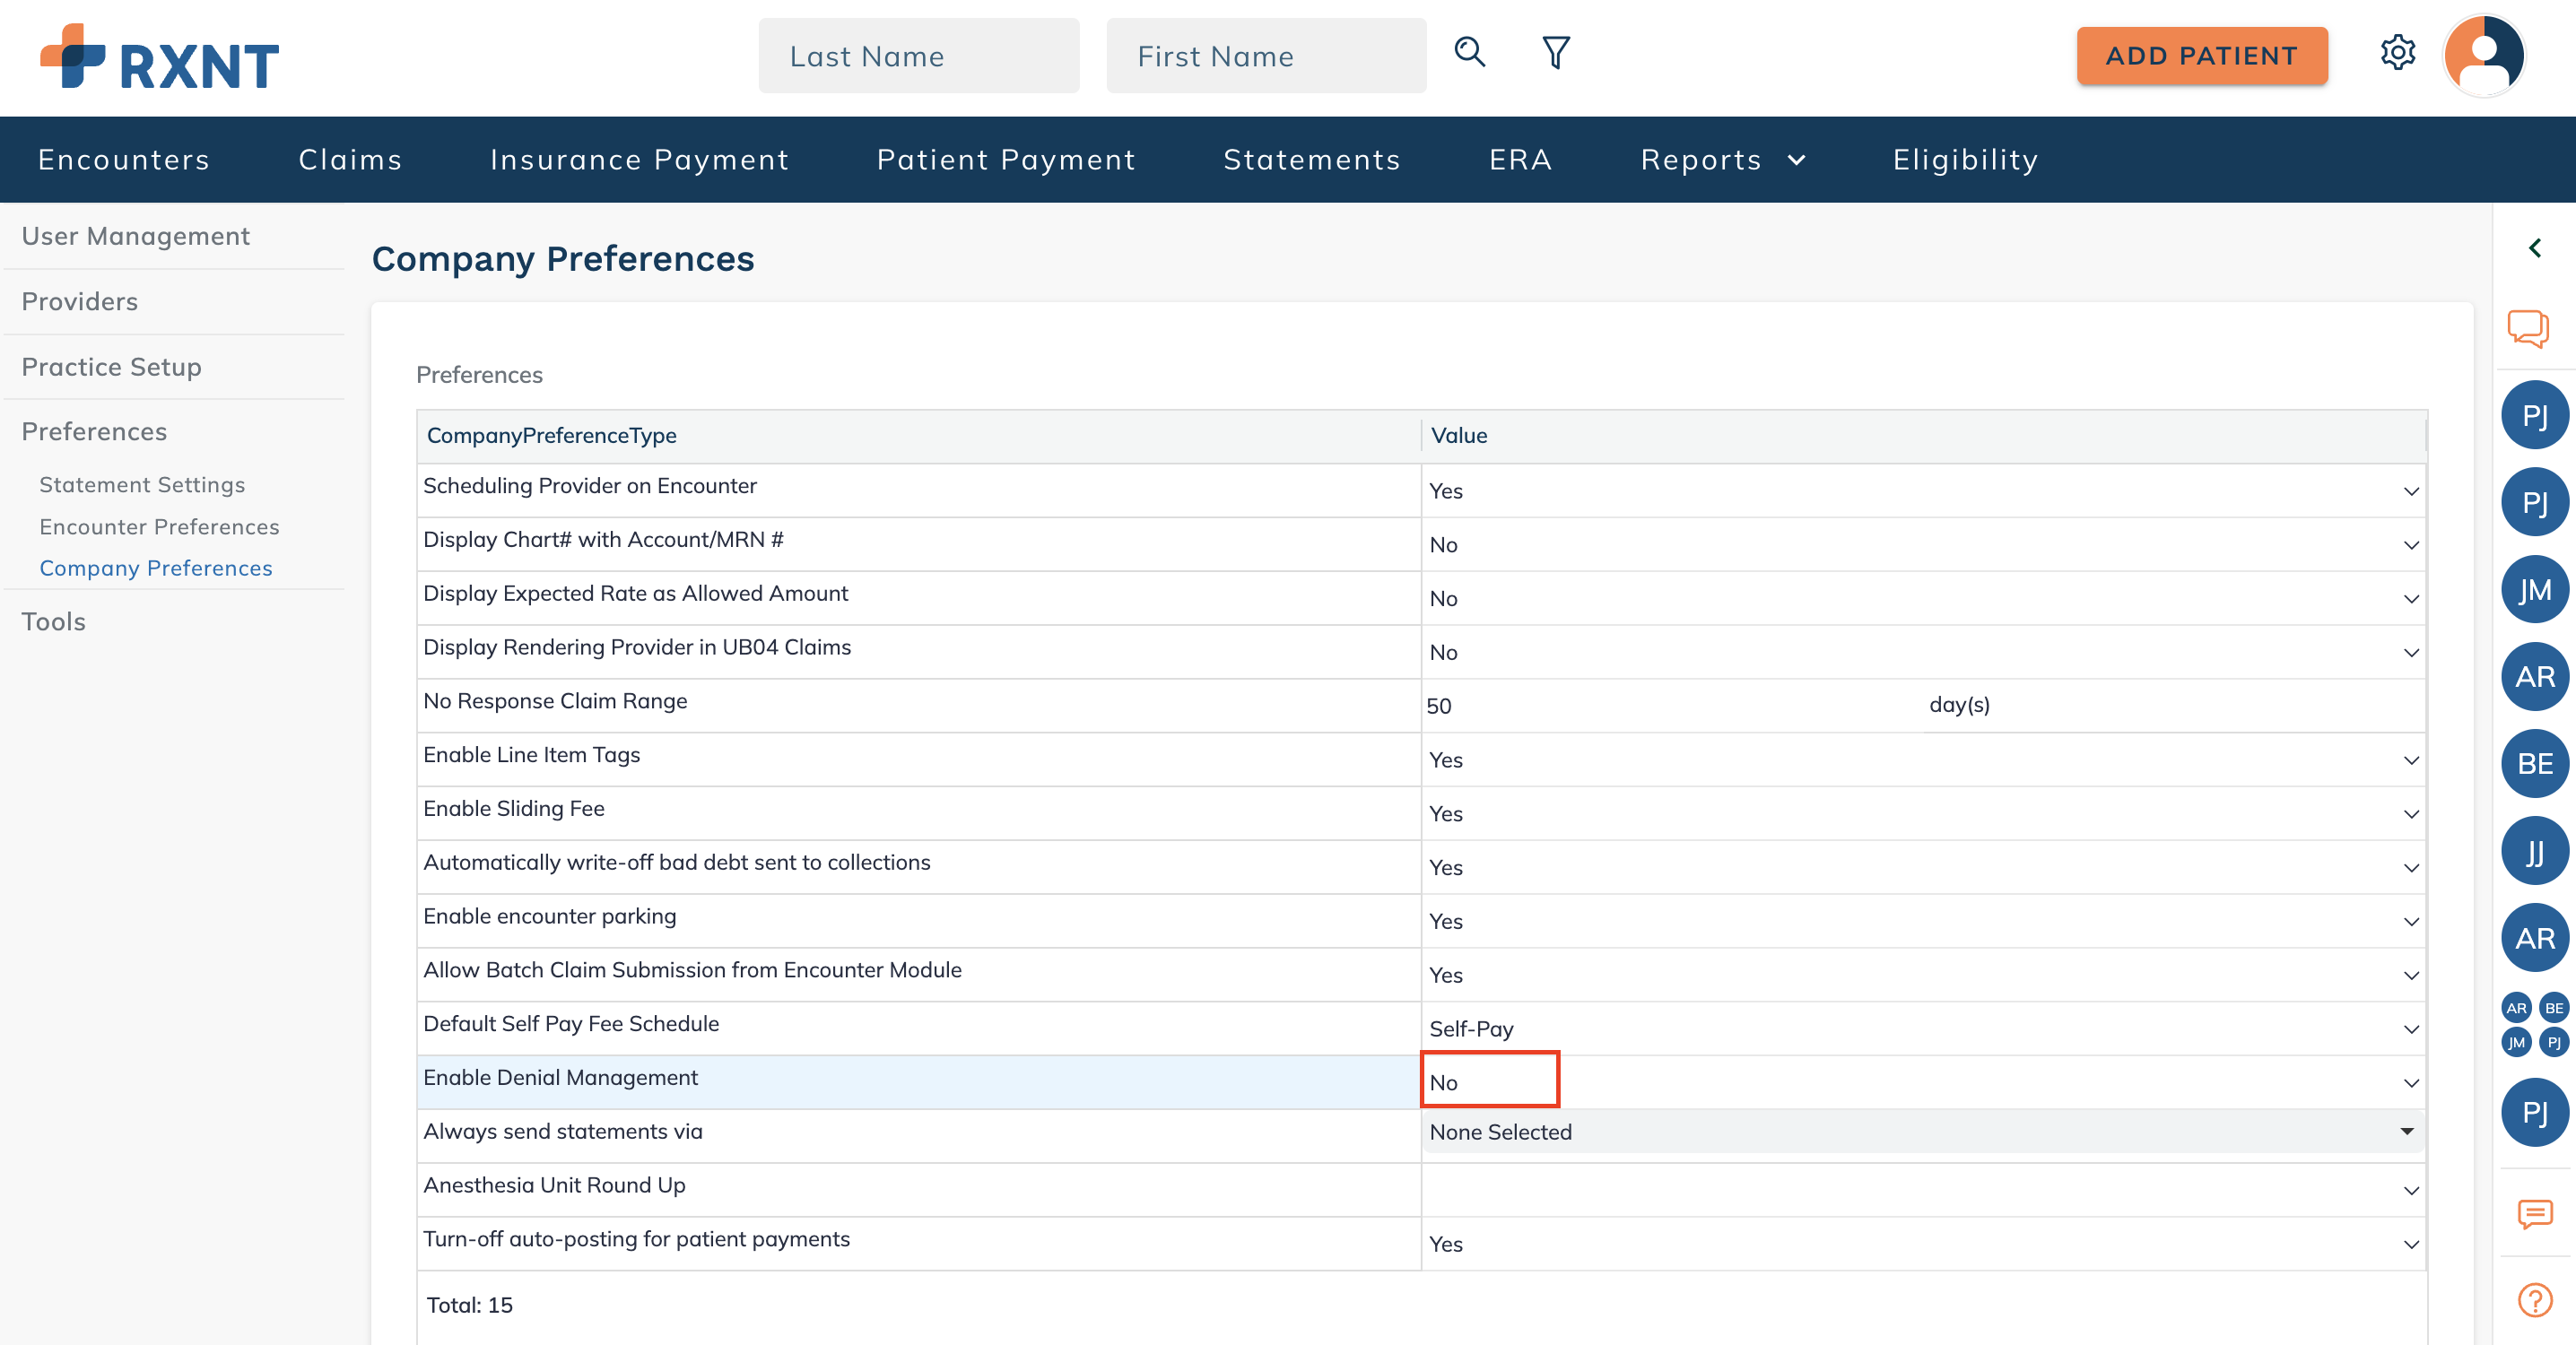The width and height of the screenshot is (2576, 1345).
Task: Open Automatically write-off bad debt dropdown
Action: coord(1923,868)
